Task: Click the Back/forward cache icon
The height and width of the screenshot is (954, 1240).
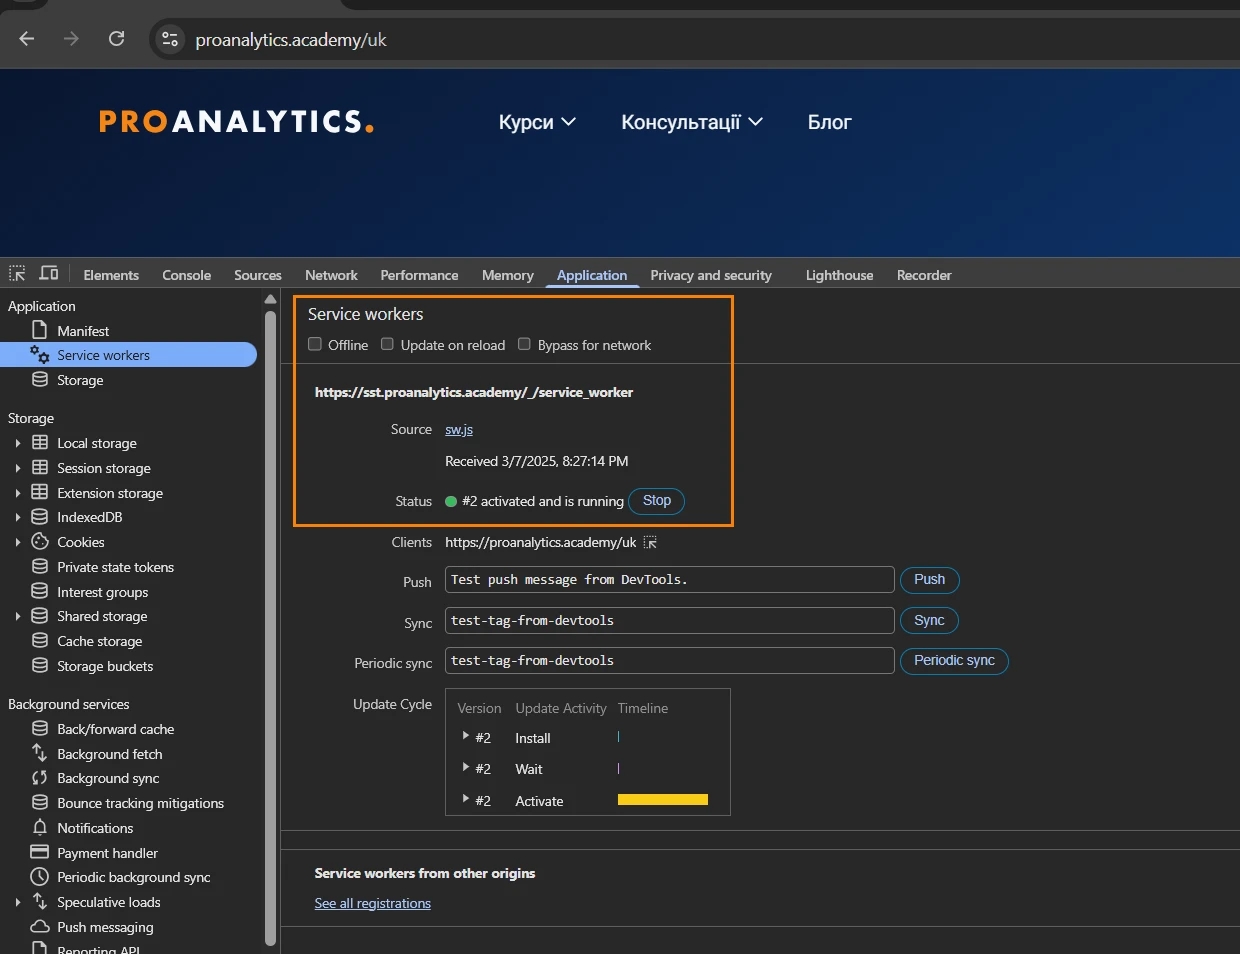Action: click(x=40, y=729)
